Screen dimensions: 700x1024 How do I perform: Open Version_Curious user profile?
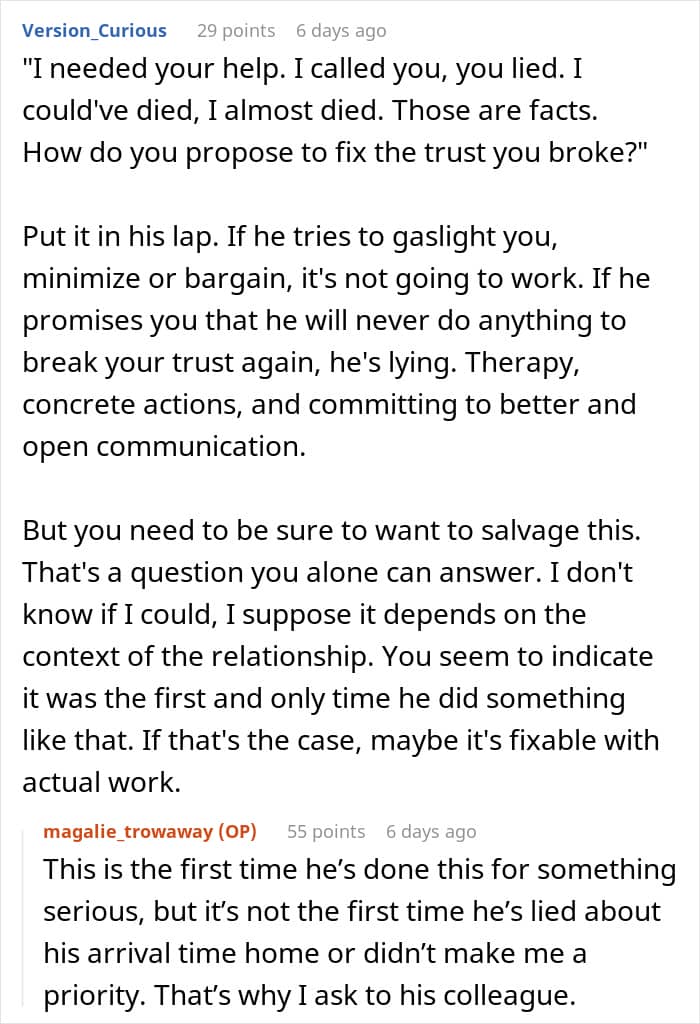point(94,30)
